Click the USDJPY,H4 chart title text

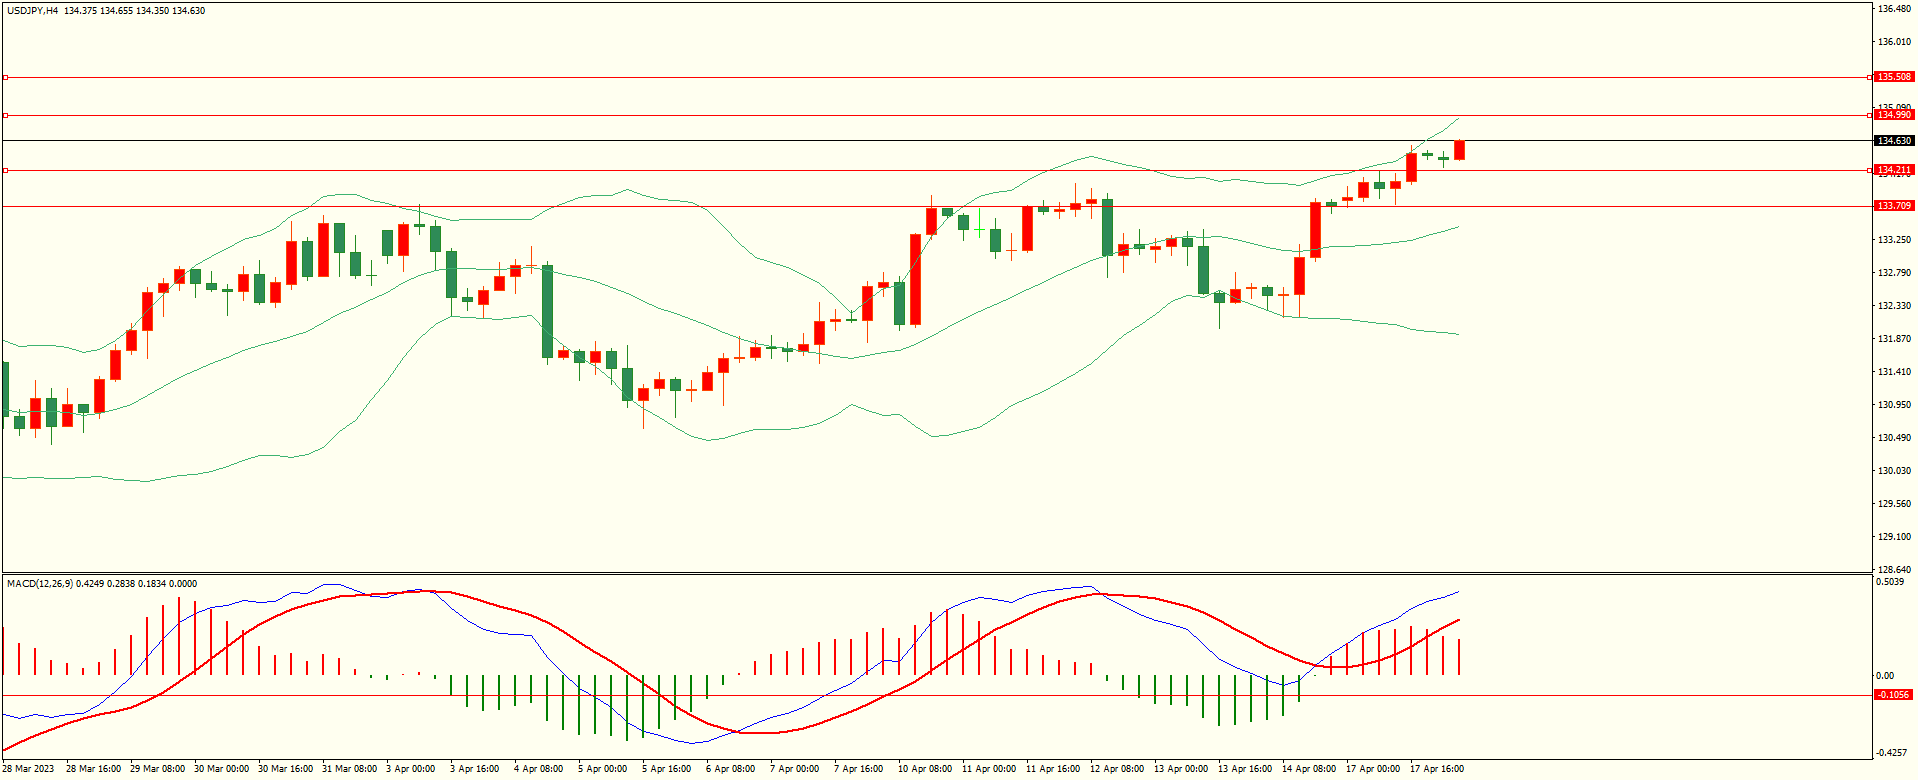pos(32,11)
